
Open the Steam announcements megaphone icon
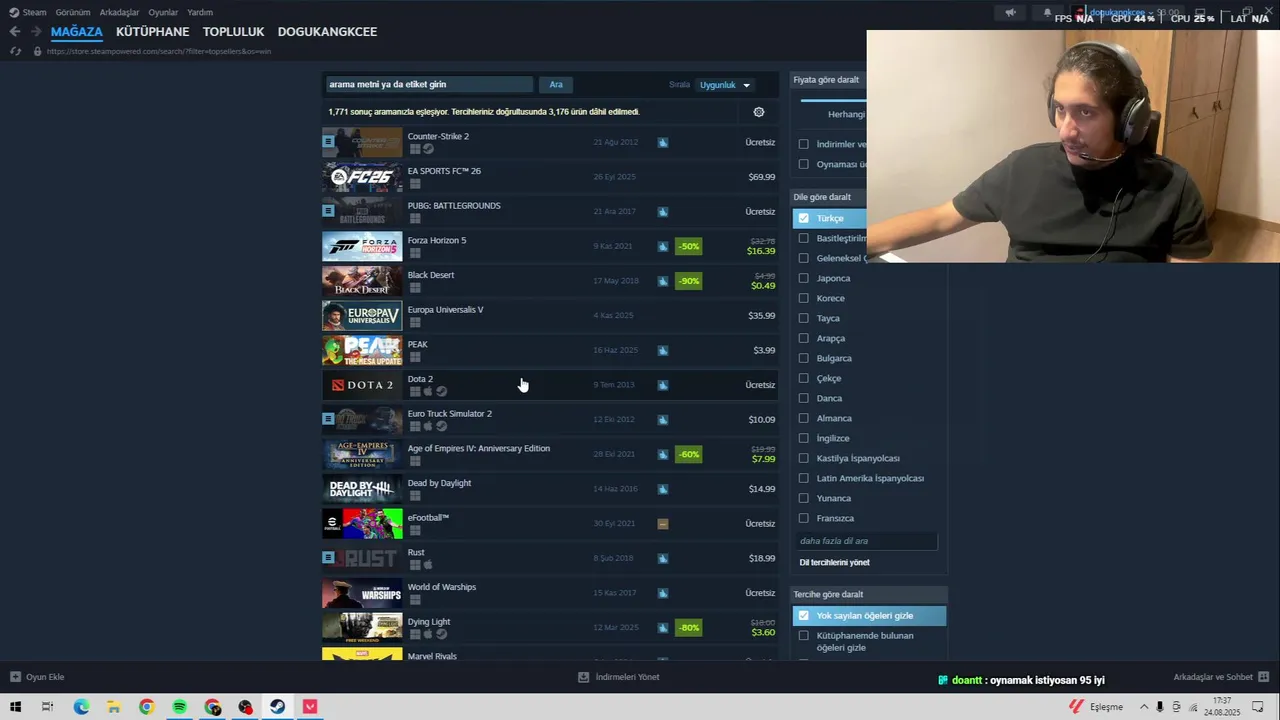point(1010,13)
